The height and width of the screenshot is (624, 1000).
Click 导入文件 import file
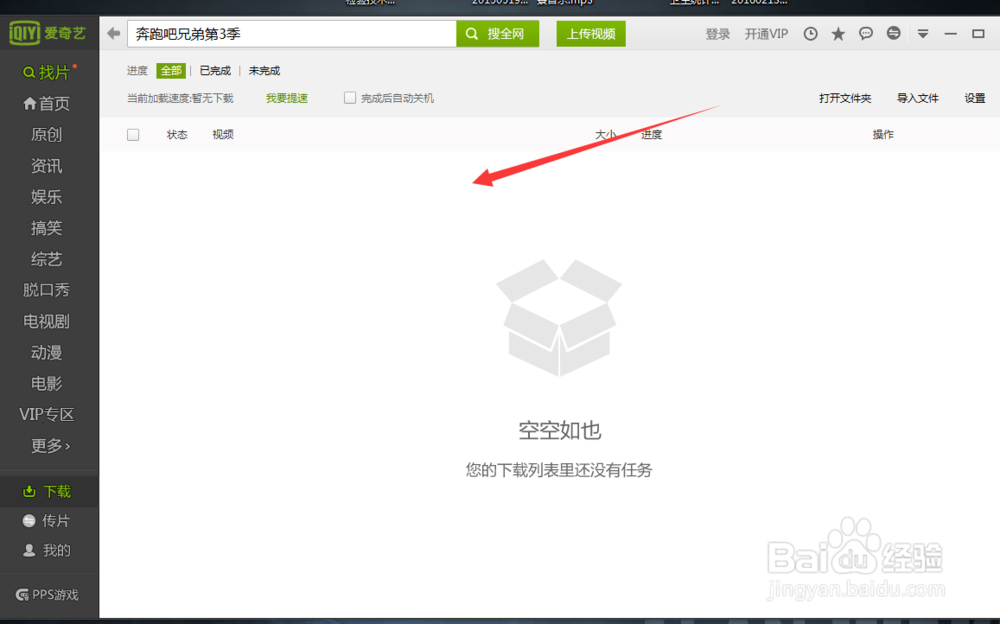[x=918, y=98]
